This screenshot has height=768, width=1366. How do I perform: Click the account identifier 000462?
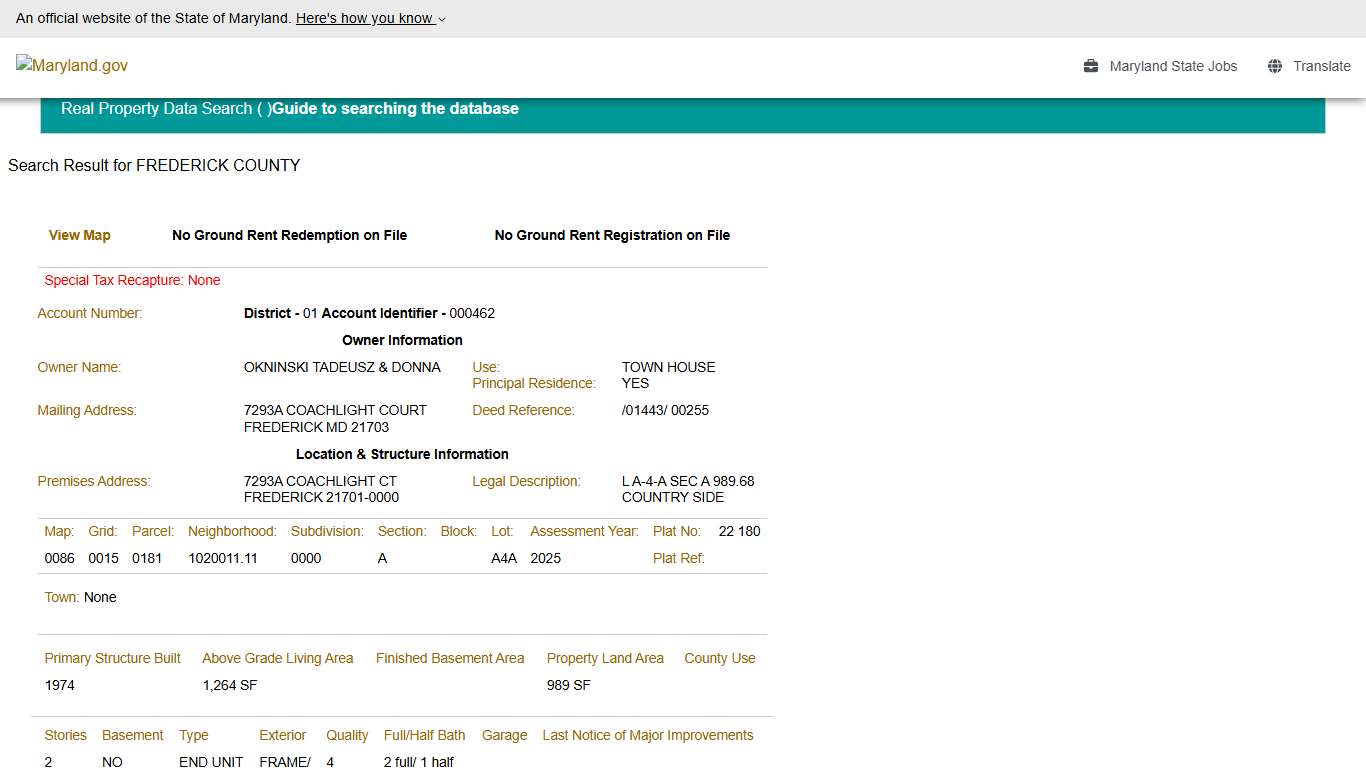click(472, 313)
